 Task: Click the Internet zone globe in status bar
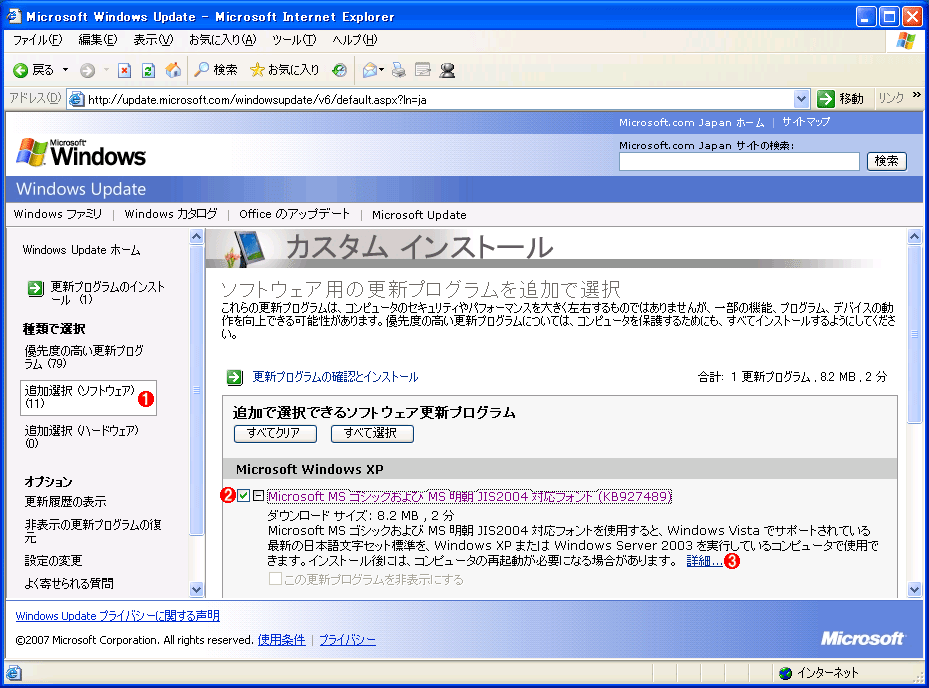[x=786, y=673]
